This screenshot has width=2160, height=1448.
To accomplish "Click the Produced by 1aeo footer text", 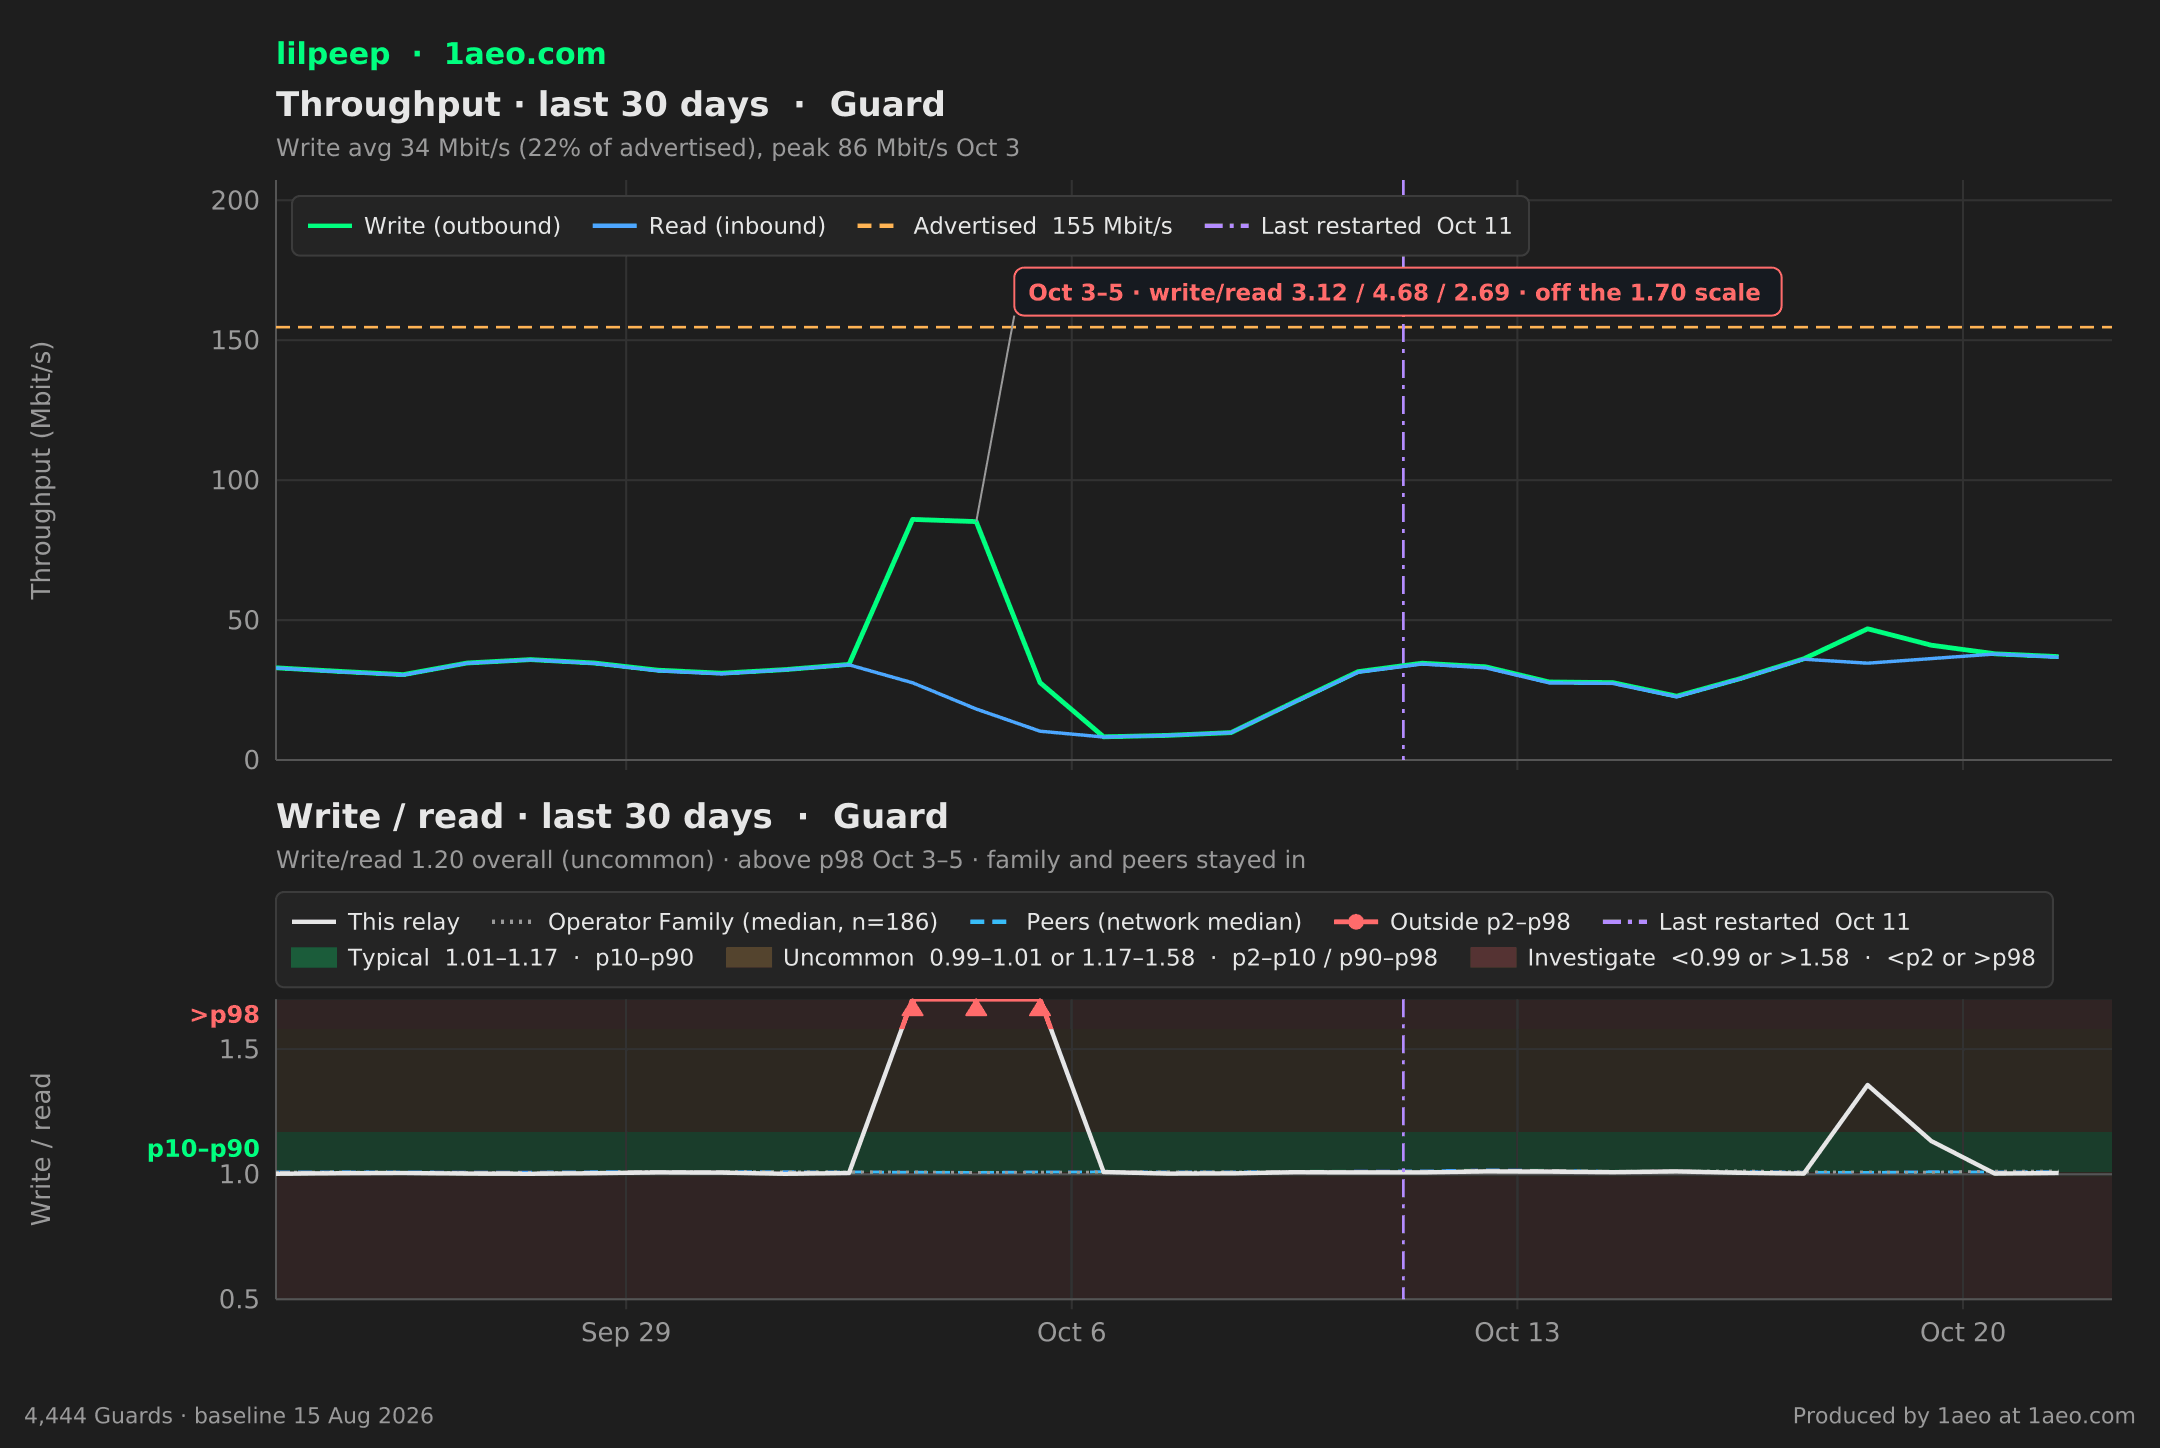I will [1964, 1416].
